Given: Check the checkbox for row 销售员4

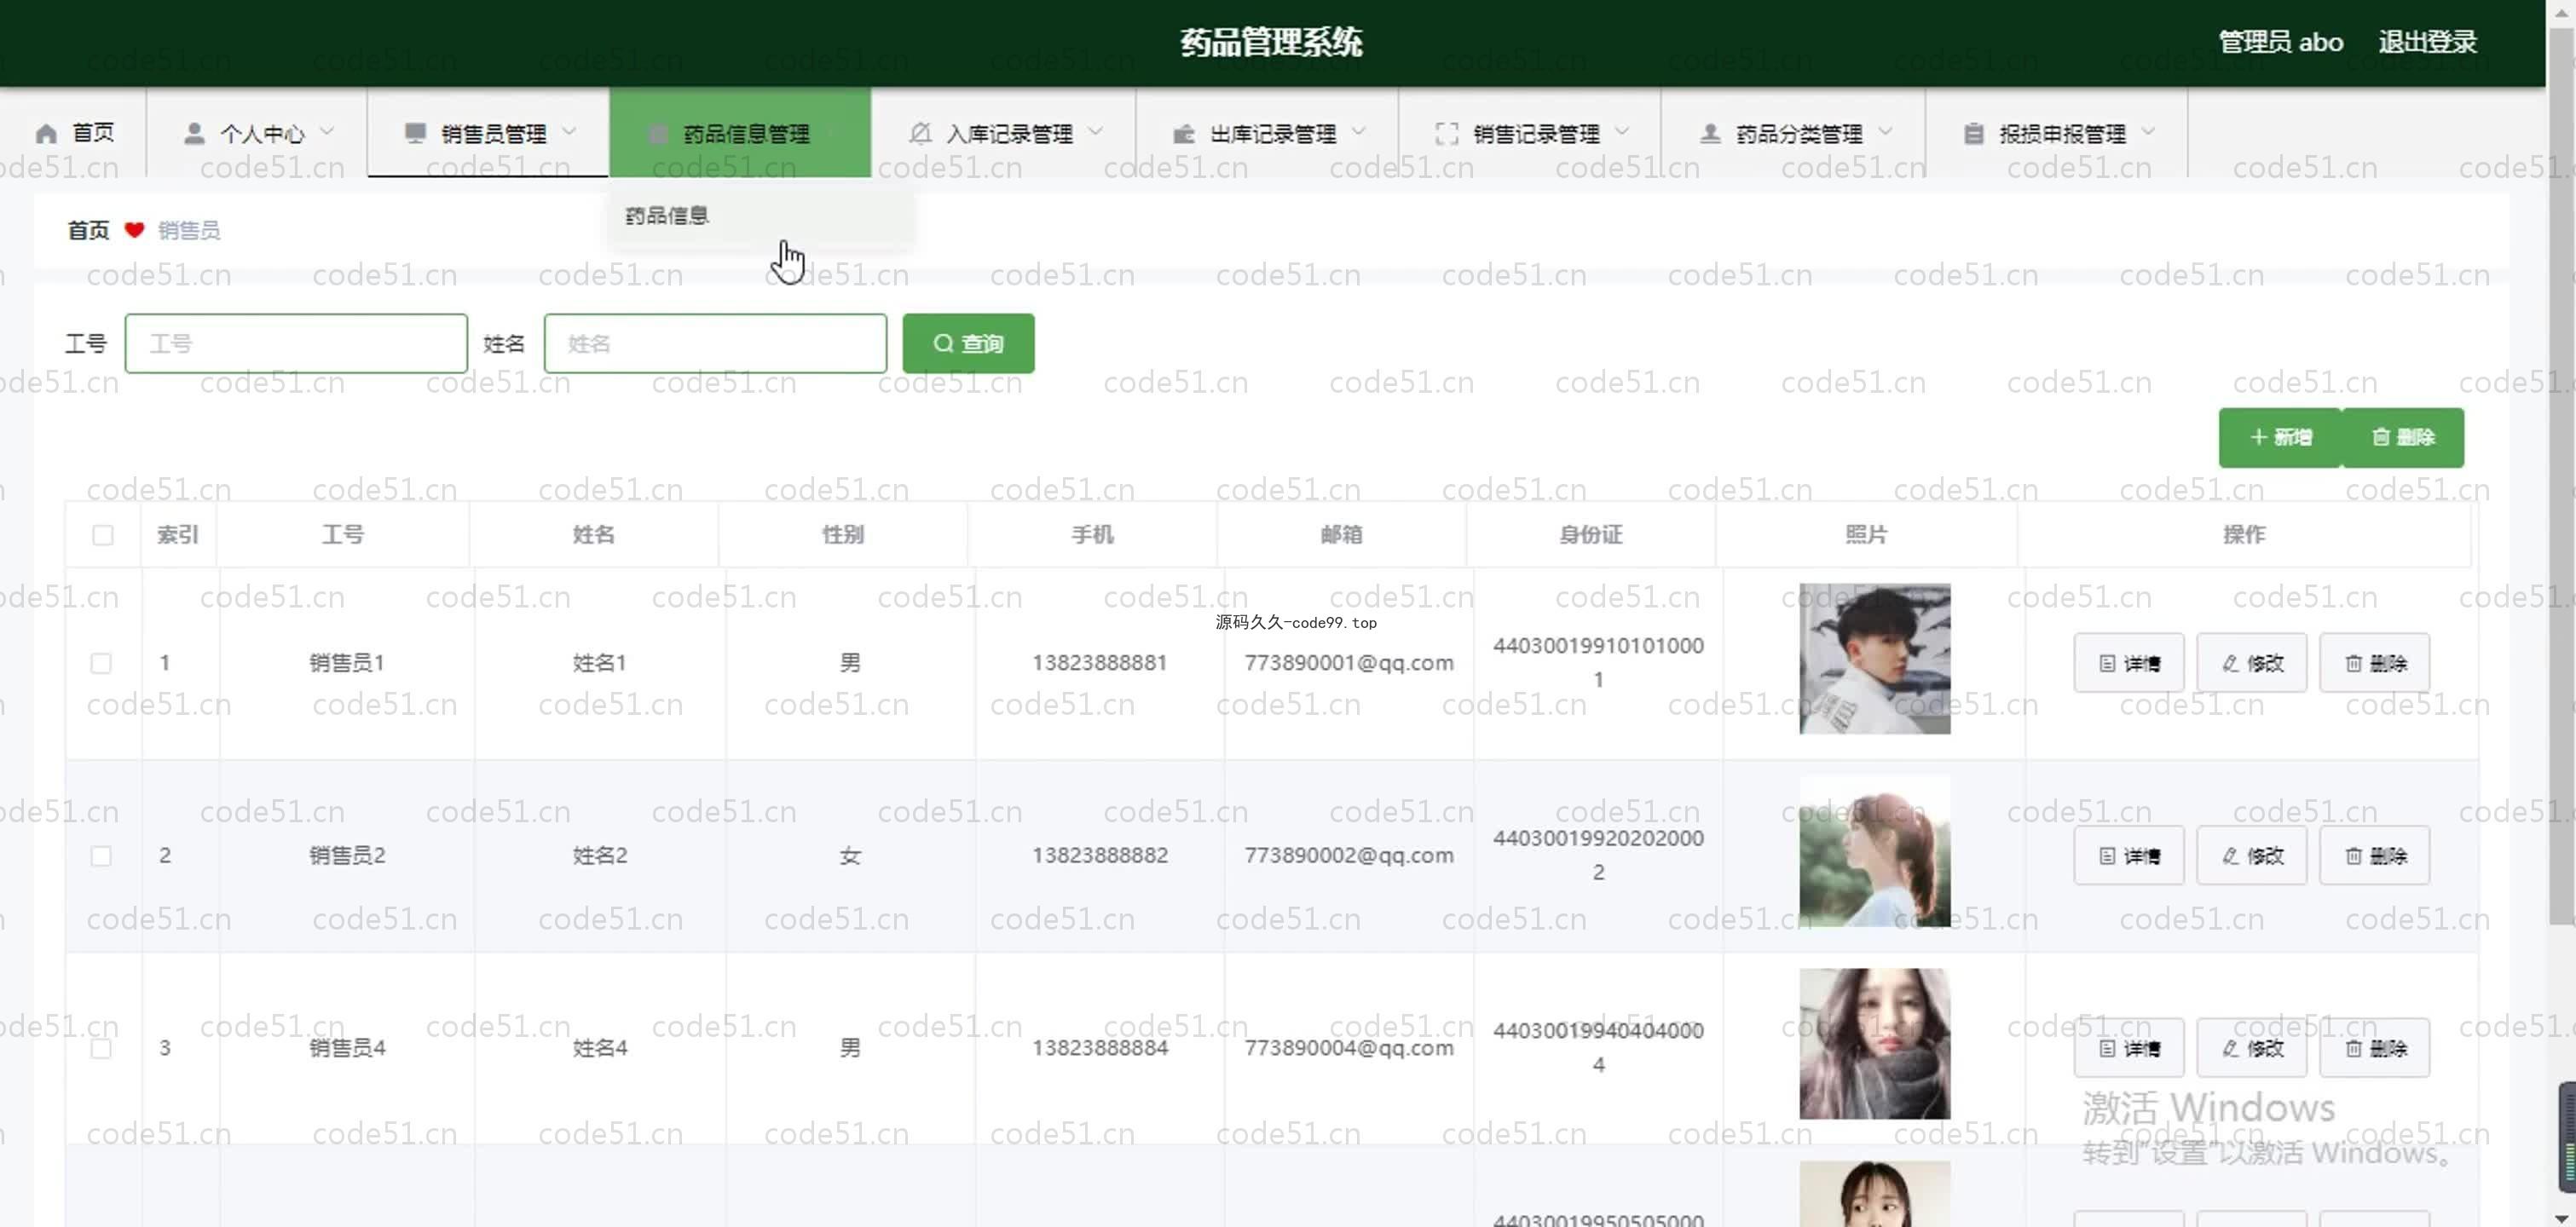Looking at the screenshot, I should click(x=101, y=1048).
